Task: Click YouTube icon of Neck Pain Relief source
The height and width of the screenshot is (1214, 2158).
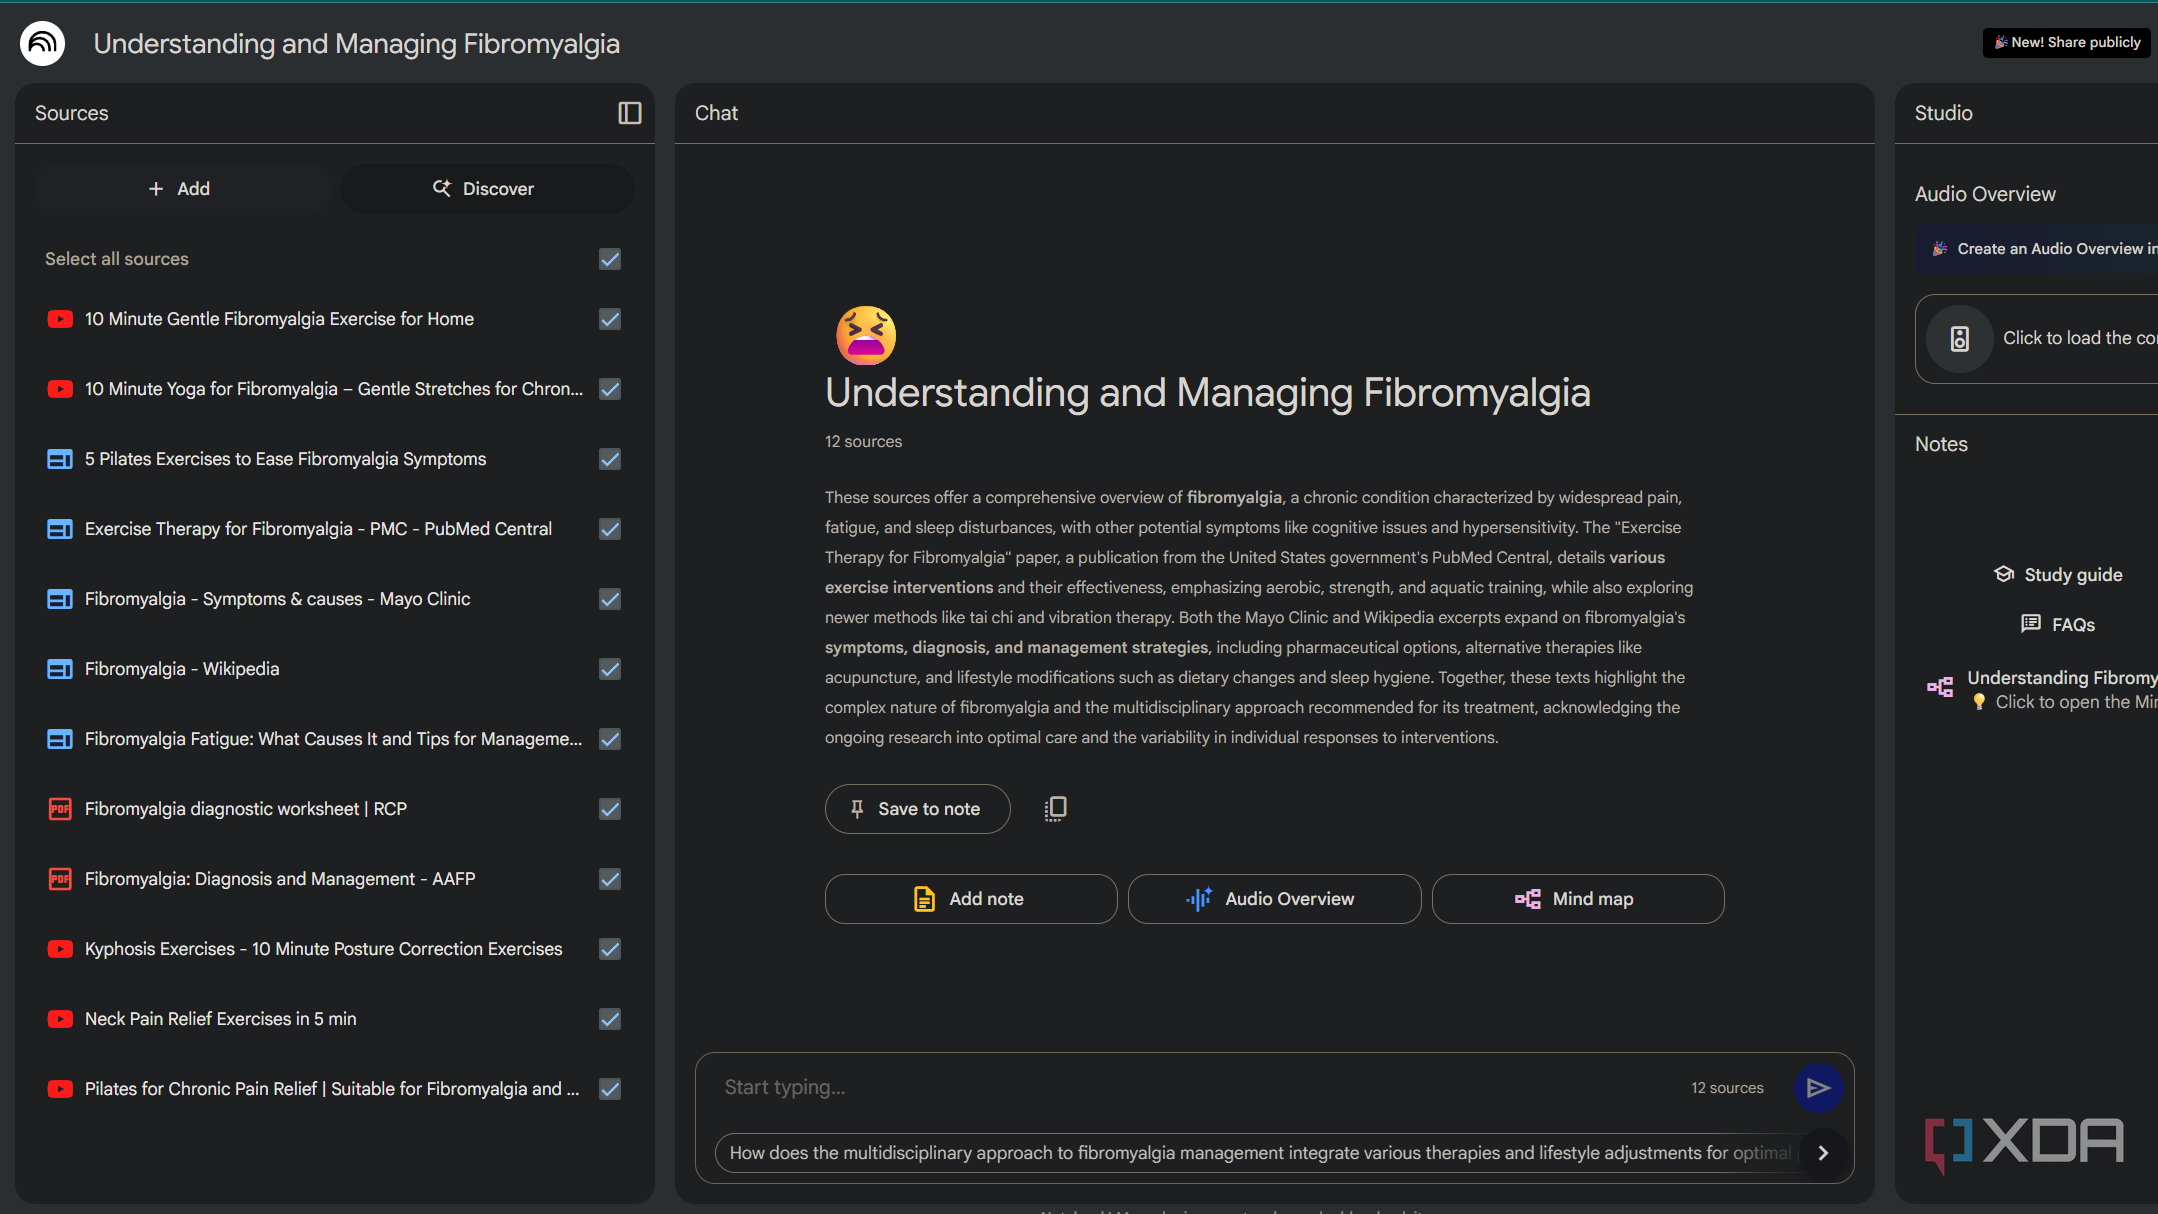Action: click(60, 1019)
